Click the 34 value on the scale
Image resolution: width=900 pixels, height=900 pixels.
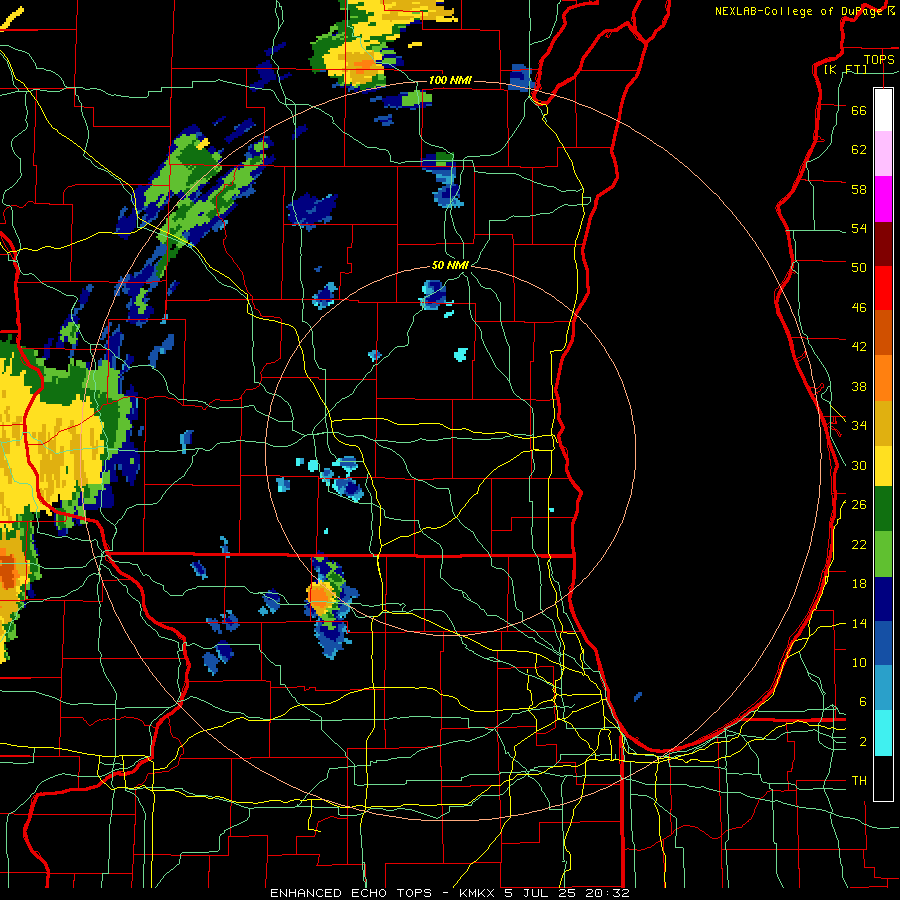[x=859, y=425]
